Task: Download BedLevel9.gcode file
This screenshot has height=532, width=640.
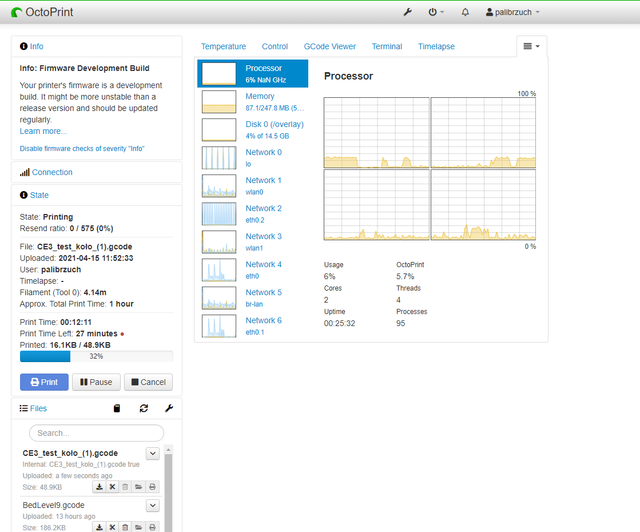Action: (x=99, y=527)
